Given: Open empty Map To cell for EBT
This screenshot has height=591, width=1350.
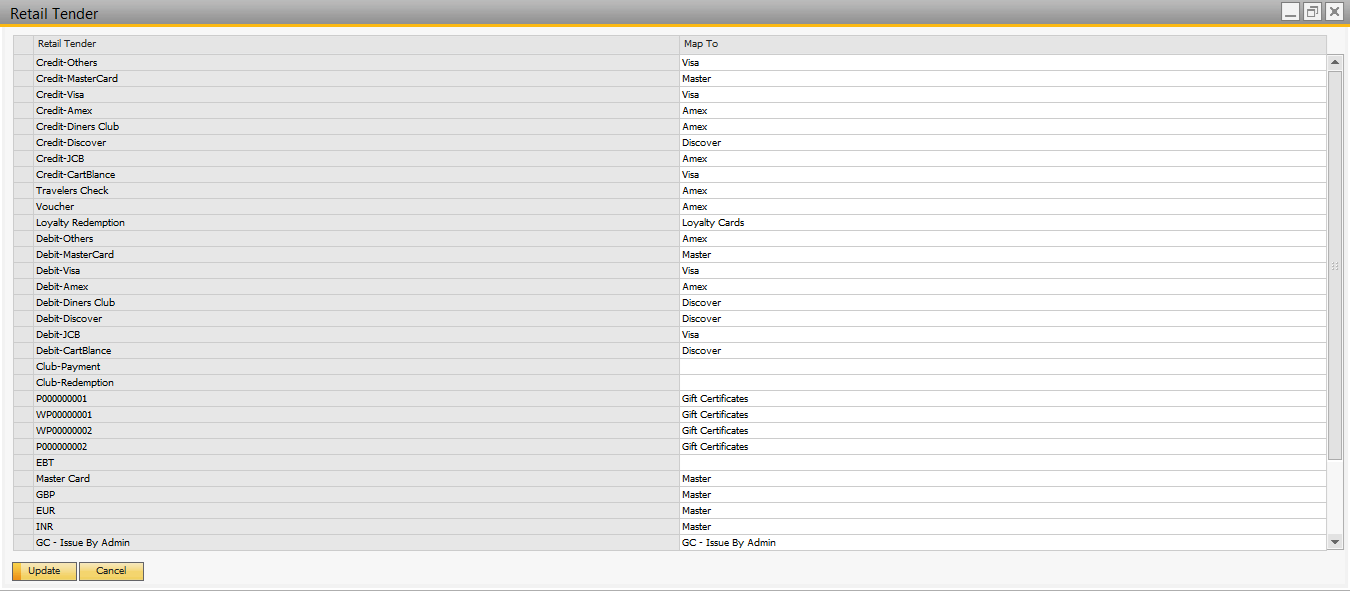Looking at the screenshot, I should click(x=1003, y=463).
